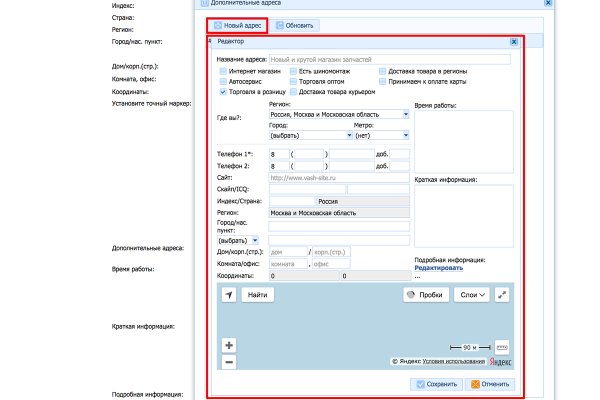600x400 pixels.
Task: Uncheck the Торговля в розницу checkbox
Action: 222,92
